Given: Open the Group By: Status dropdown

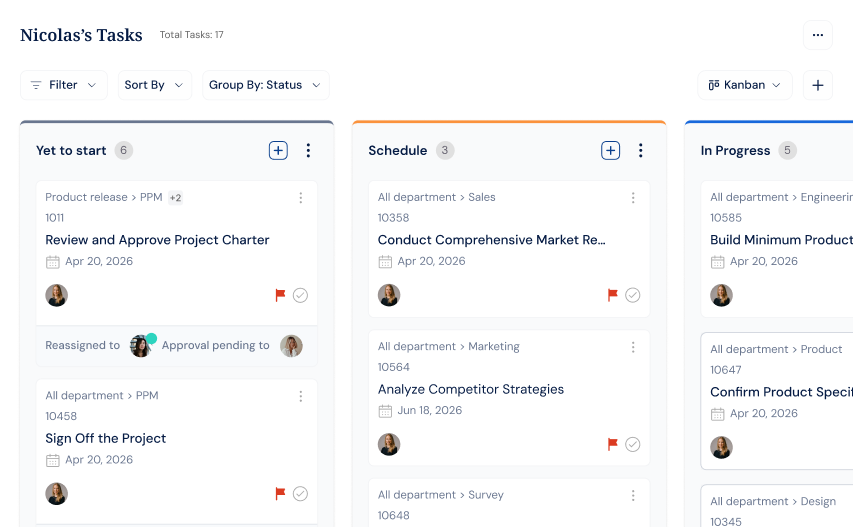Looking at the screenshot, I should coord(265,85).
